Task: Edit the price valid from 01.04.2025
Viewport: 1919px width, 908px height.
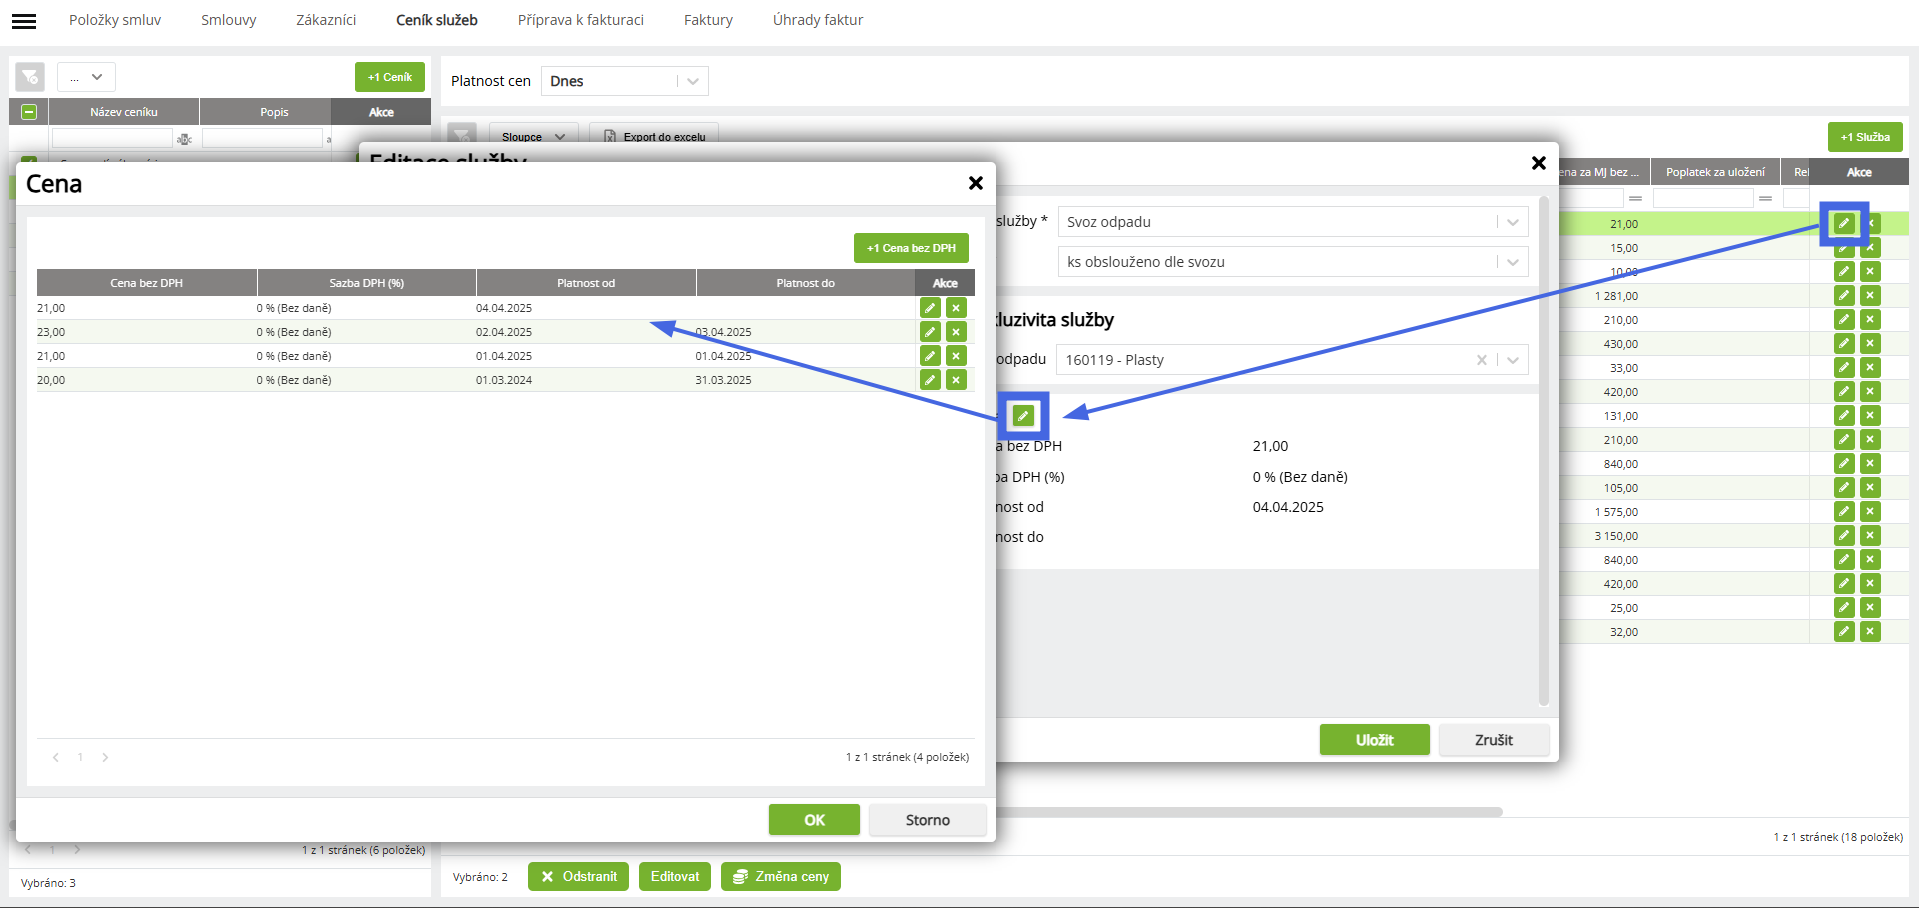Action: tap(930, 356)
